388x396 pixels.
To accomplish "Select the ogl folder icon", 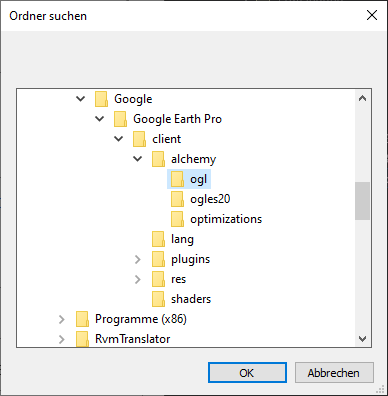I will (177, 179).
